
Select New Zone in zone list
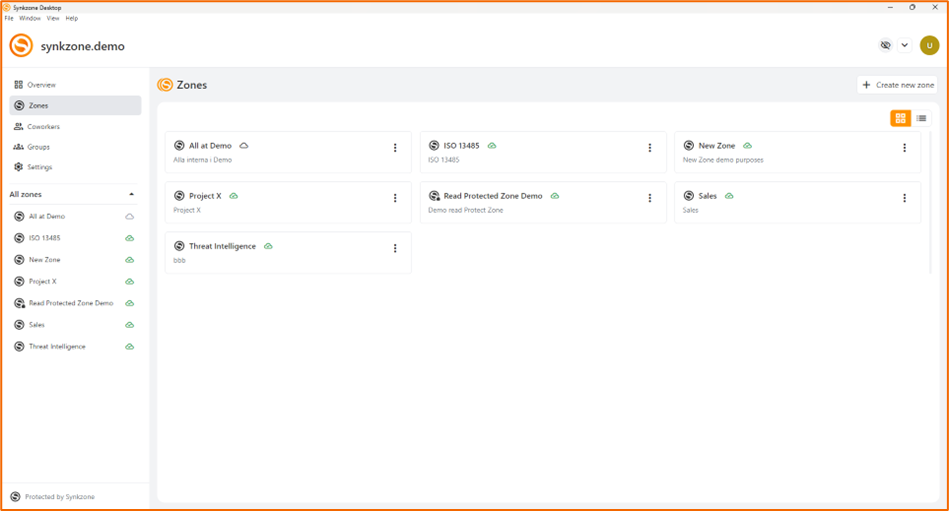(45, 260)
